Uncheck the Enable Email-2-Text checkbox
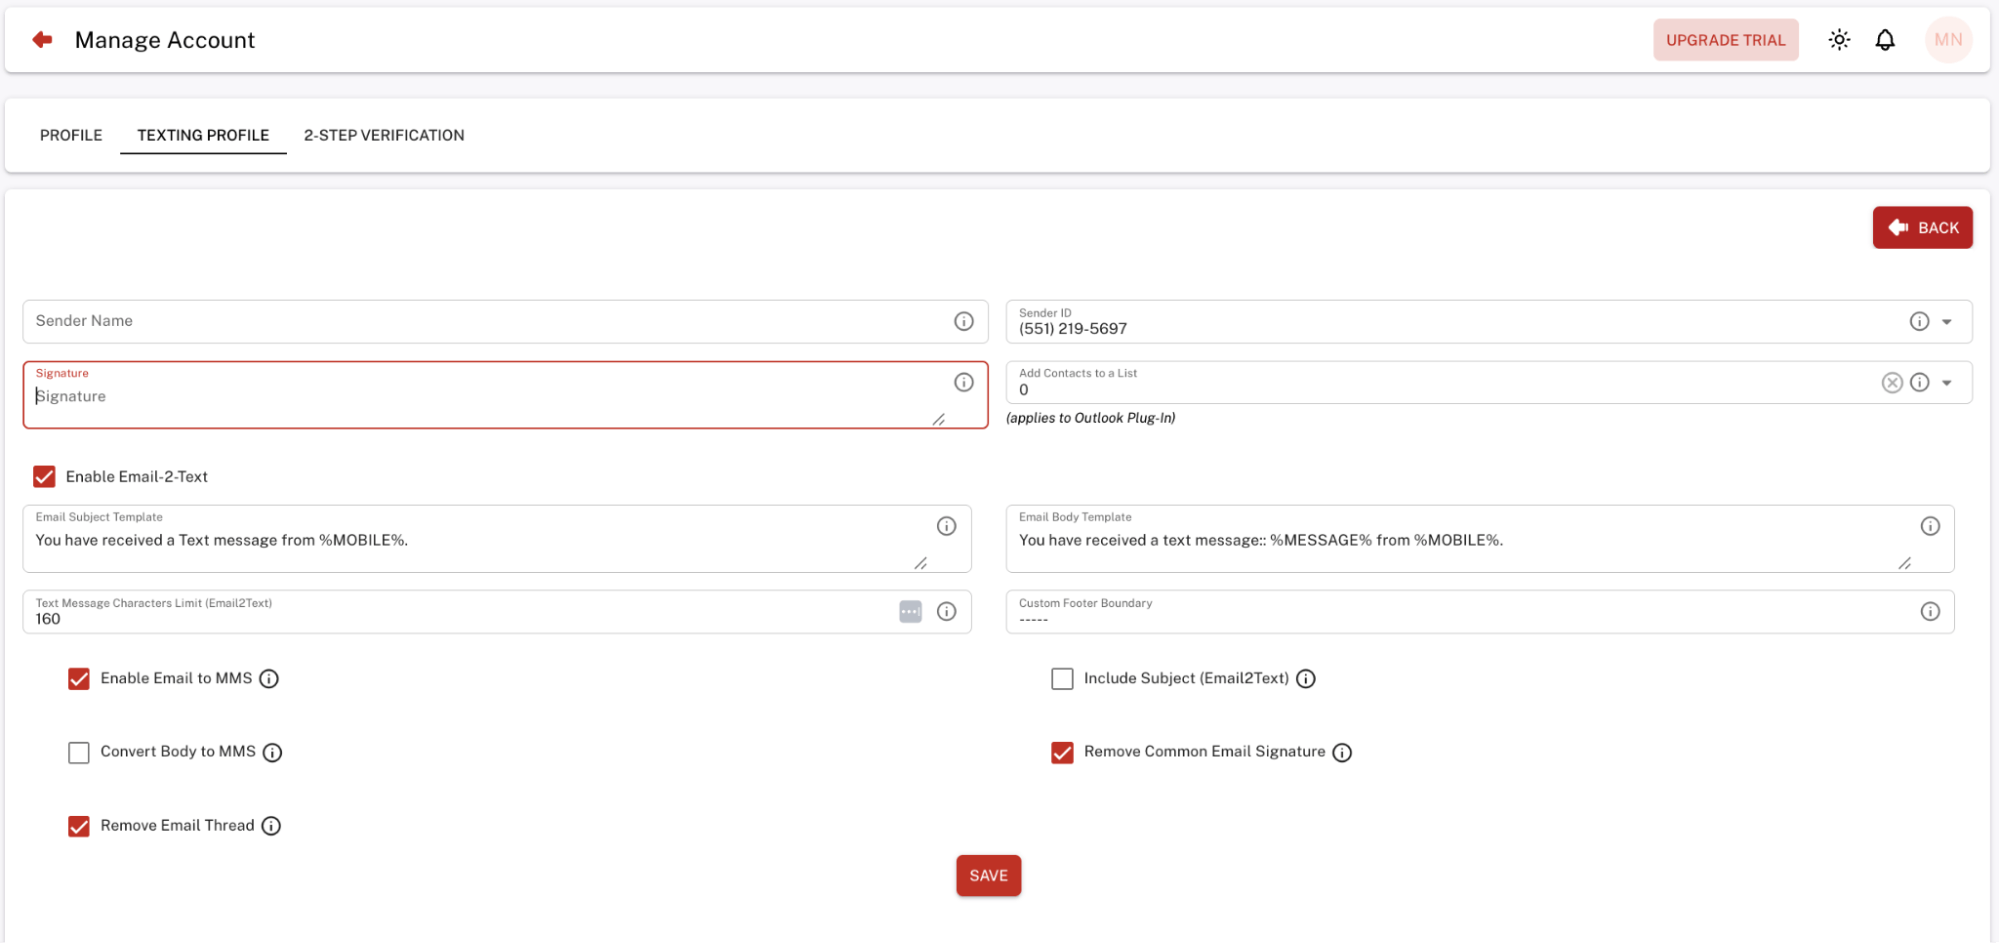 [44, 477]
